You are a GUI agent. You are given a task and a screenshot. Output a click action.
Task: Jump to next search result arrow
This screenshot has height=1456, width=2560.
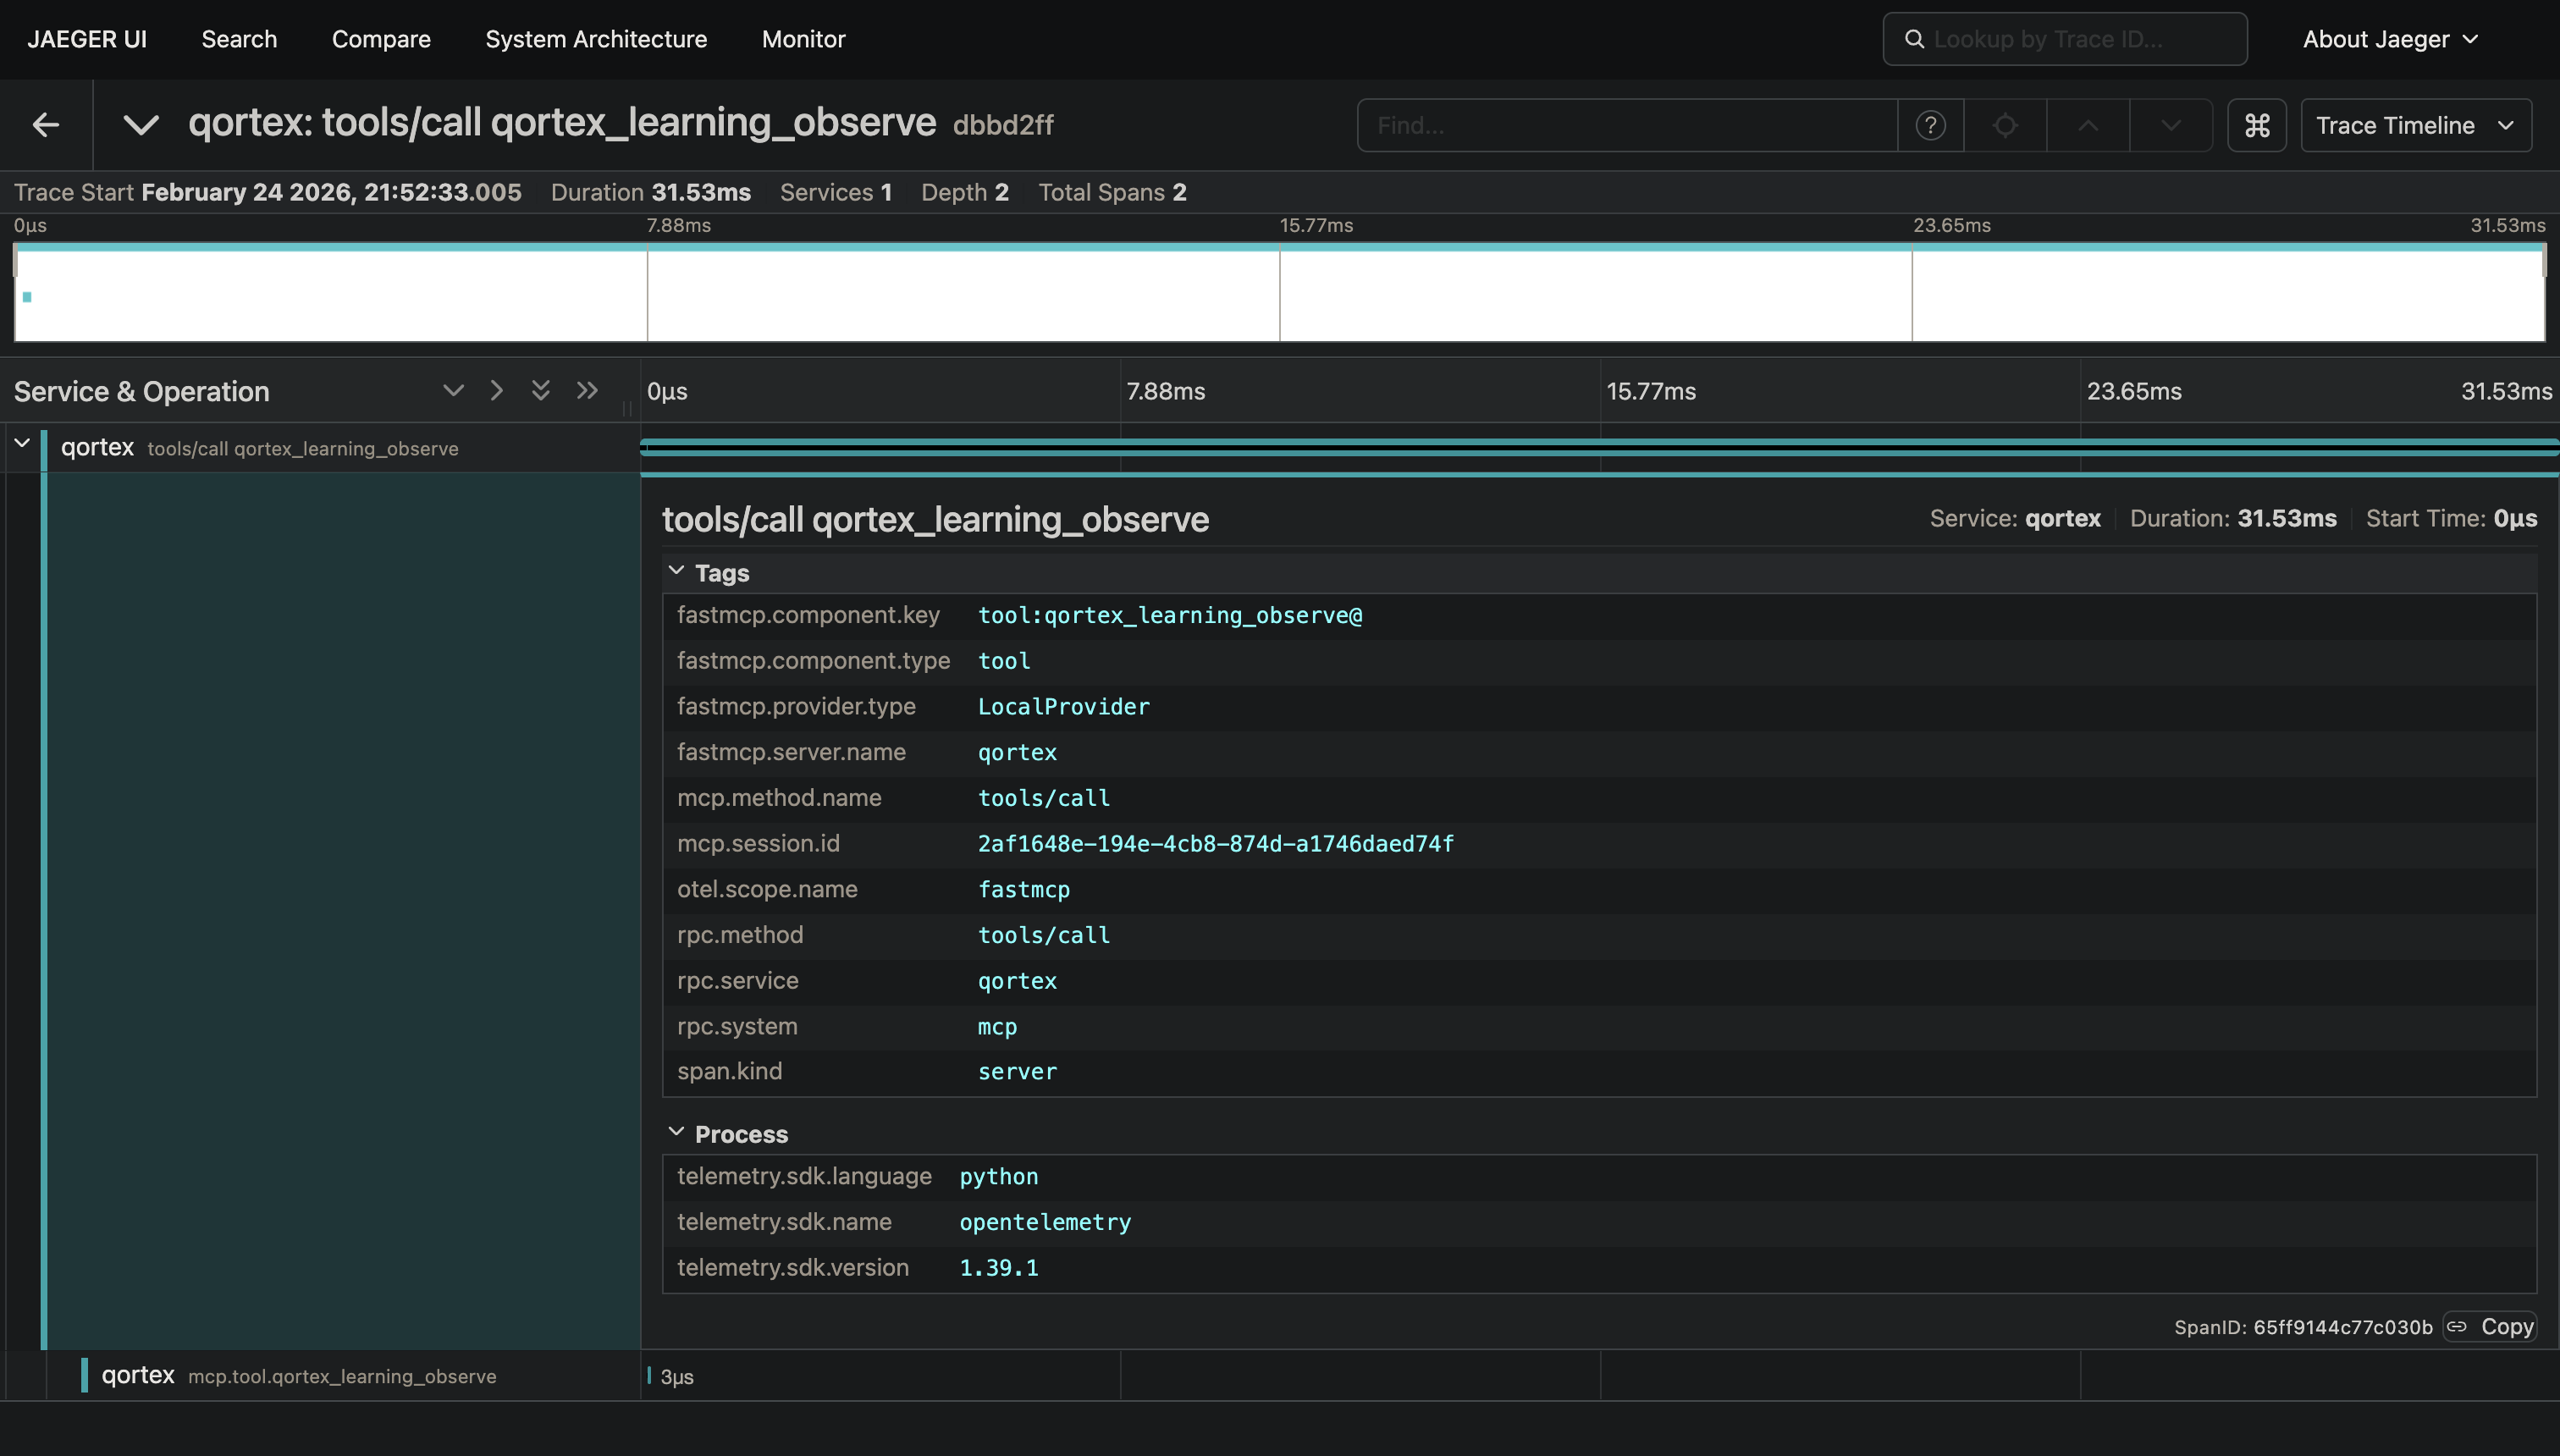pos(2170,125)
